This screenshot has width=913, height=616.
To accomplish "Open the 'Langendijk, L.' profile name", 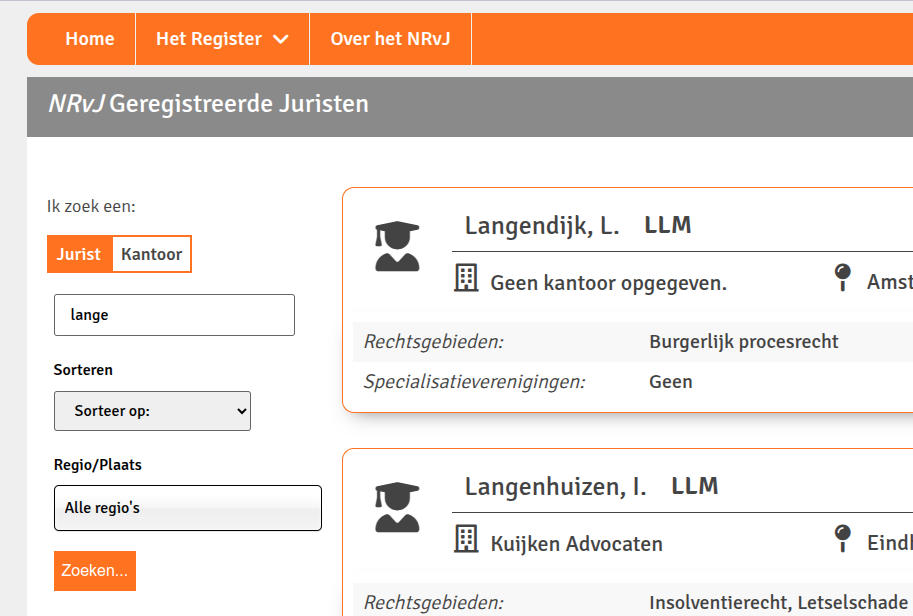I will pyautogui.click(x=542, y=226).
